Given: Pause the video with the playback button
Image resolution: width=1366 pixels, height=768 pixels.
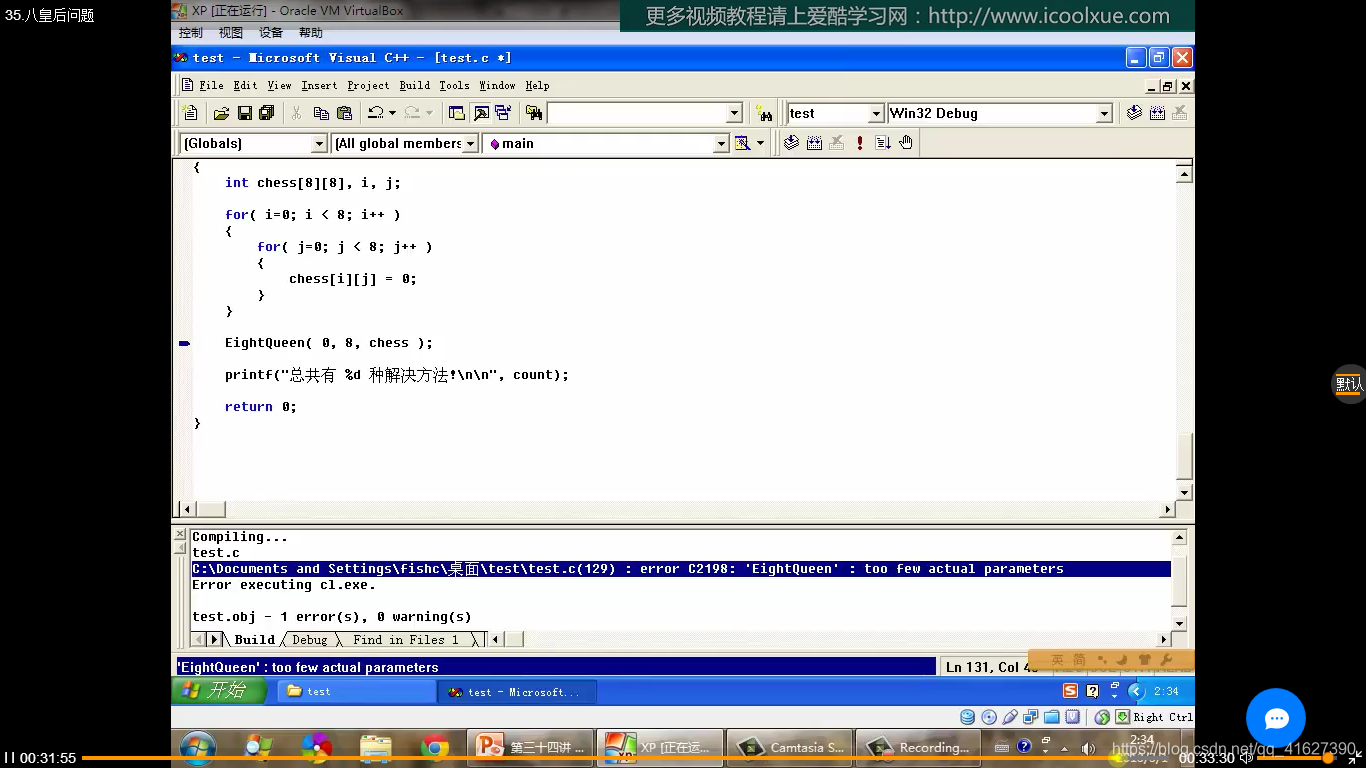Looking at the screenshot, I should pyautogui.click(x=10, y=758).
